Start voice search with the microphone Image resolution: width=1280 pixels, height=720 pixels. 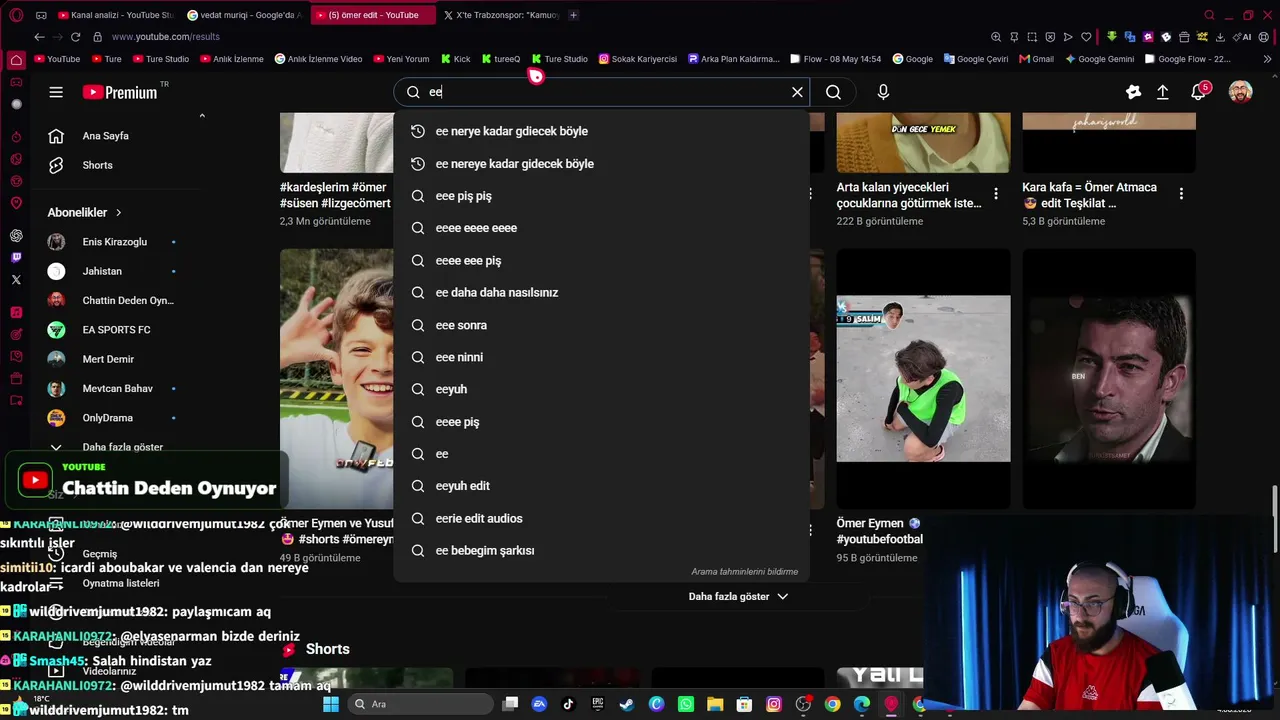pos(883,92)
